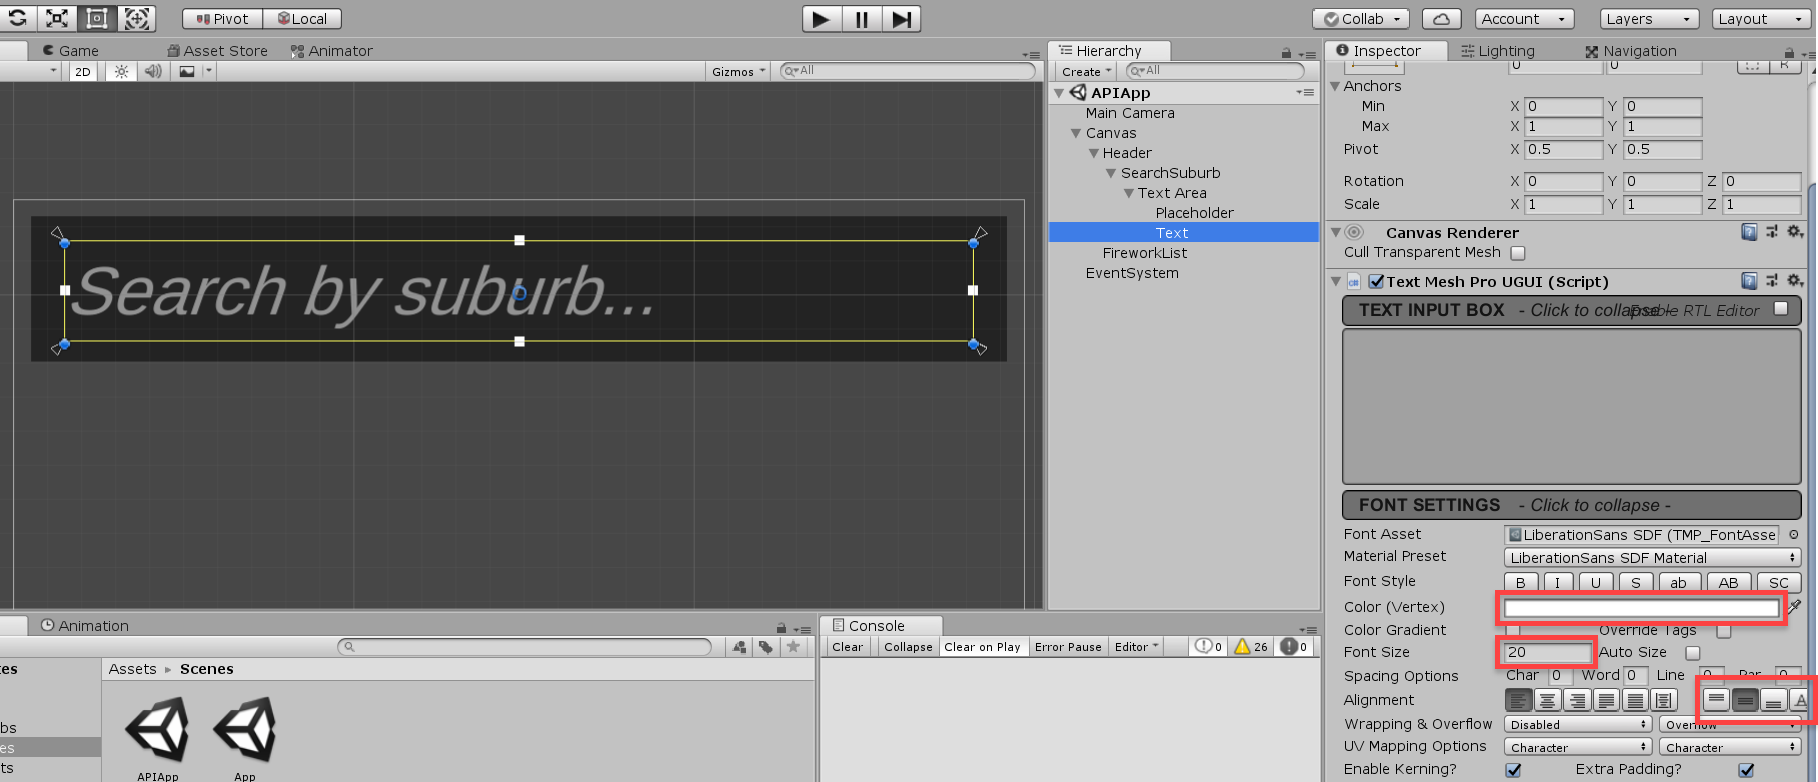Toggle Pivot handle position button
1818x782 pixels.
[222, 19]
